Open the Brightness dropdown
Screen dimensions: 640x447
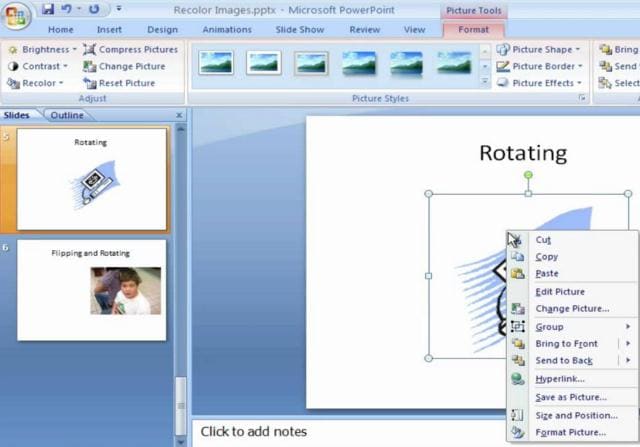point(42,49)
